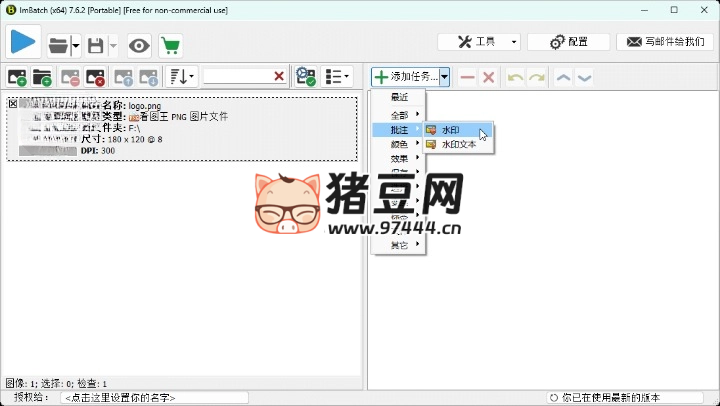Click the image filter search field
Viewport: 720px width, 406px height.
(238, 76)
